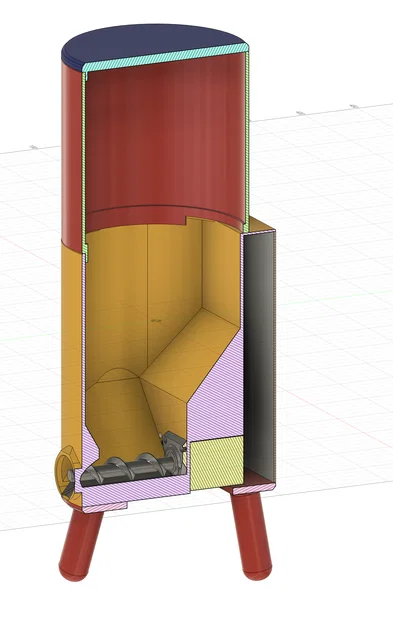Select the red upper hopper interior wall
Viewport: 393px width, 625px height.
165,140
